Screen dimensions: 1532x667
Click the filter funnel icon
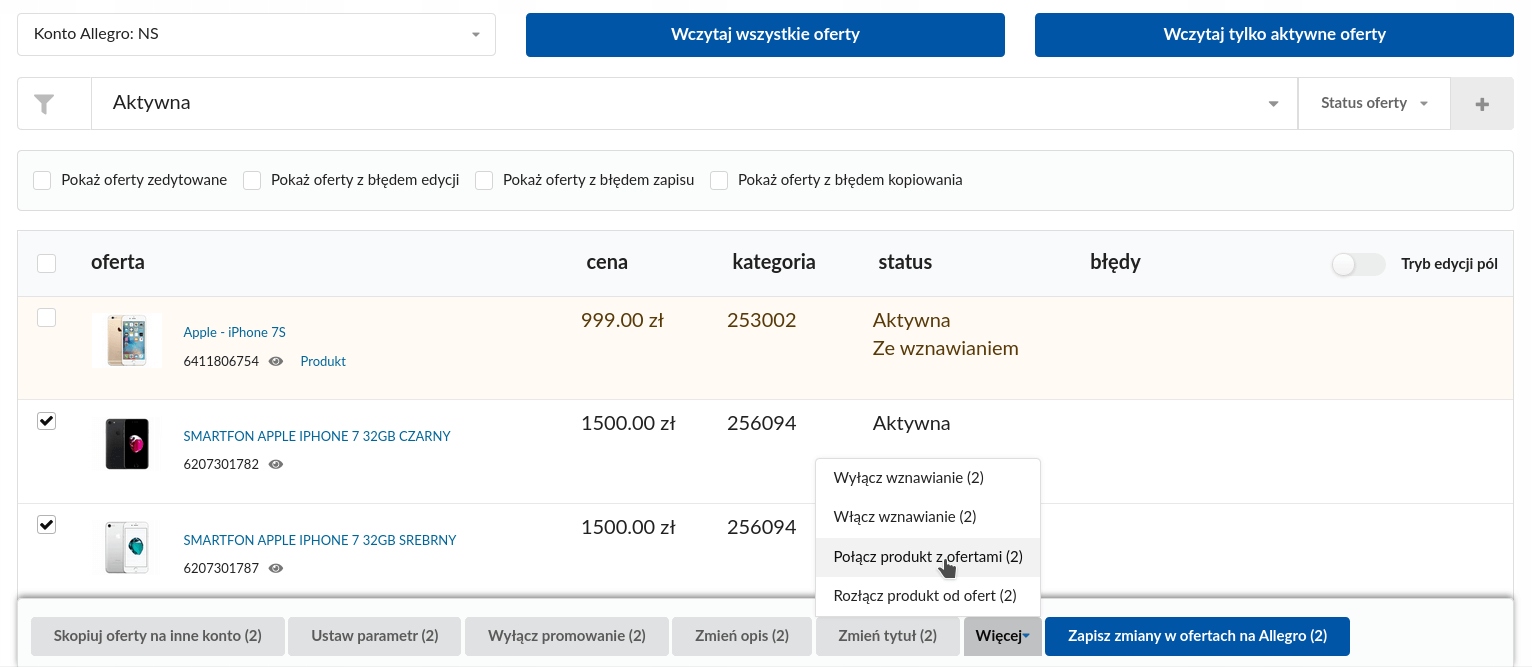pos(42,103)
